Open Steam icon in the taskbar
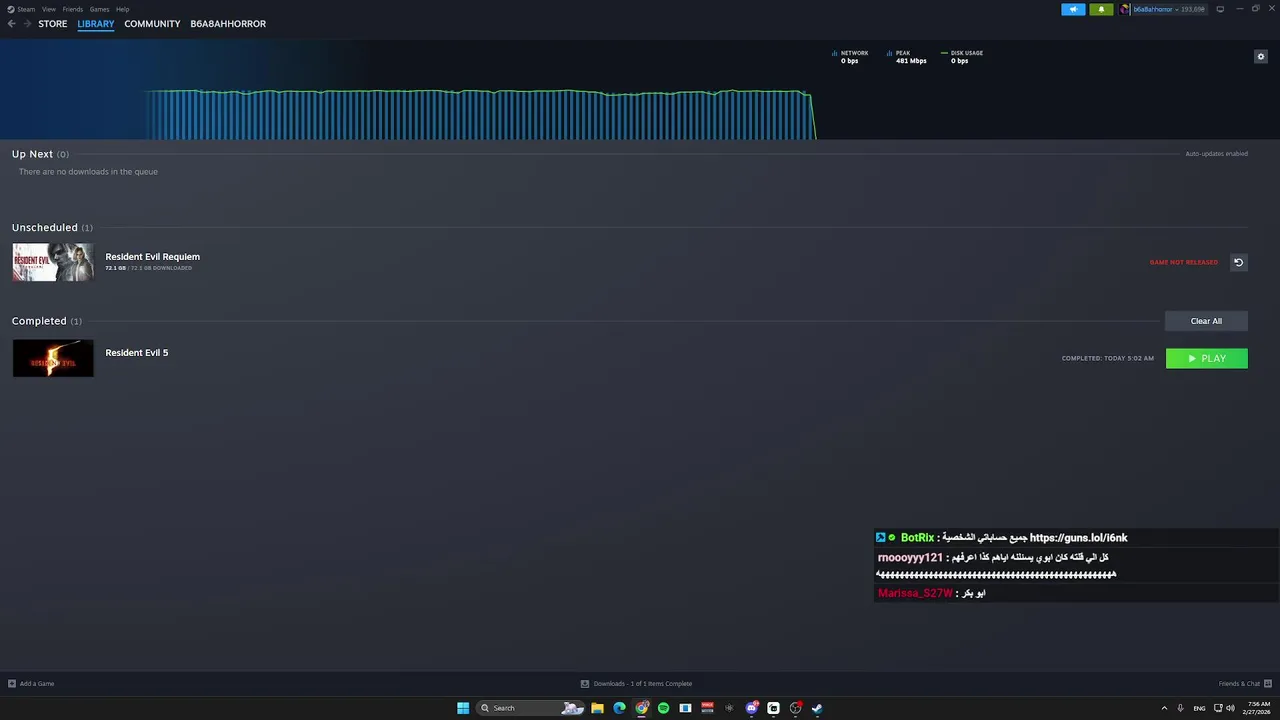Screen dimensions: 1280x720 point(817,708)
